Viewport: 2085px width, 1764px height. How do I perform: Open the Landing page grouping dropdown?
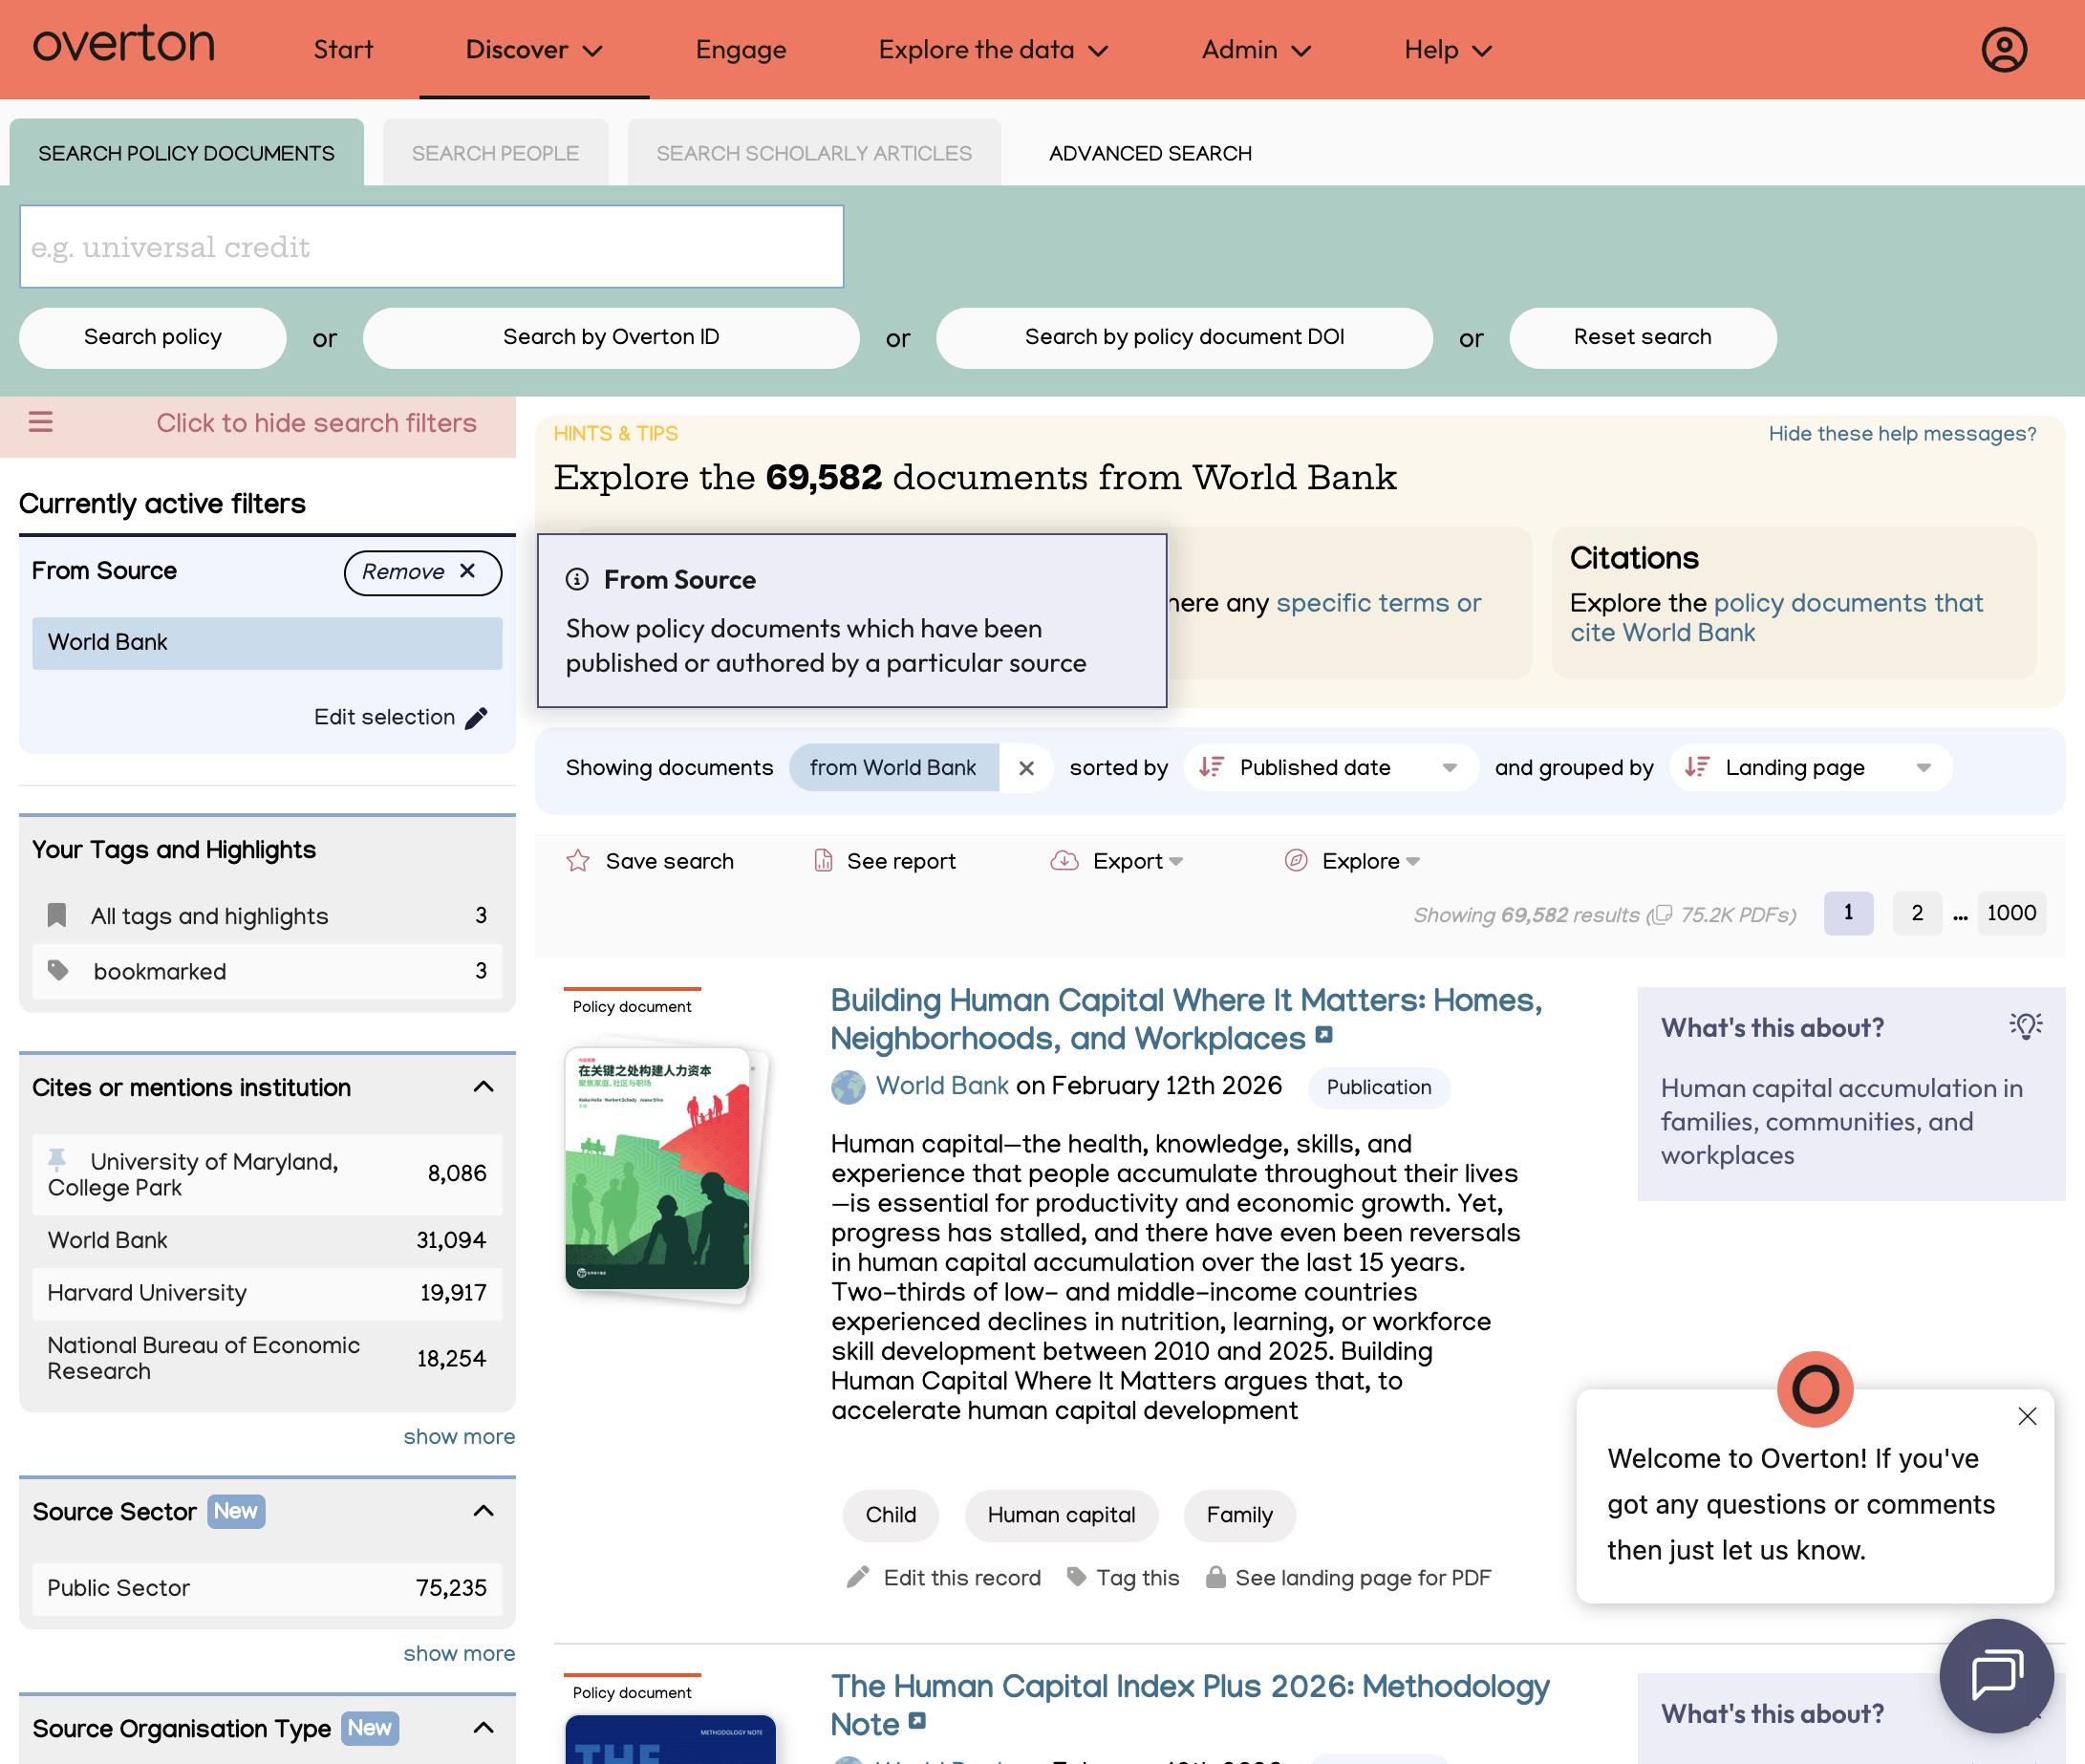tap(1810, 768)
